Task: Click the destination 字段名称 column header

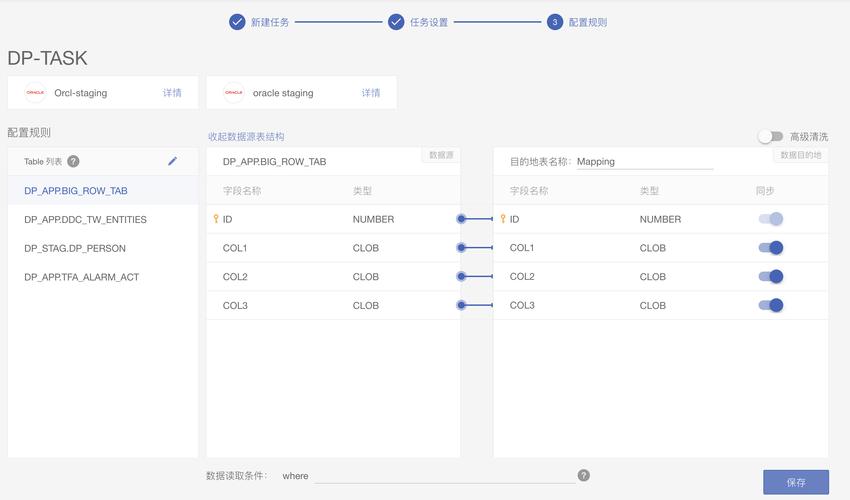Action: click(529, 191)
